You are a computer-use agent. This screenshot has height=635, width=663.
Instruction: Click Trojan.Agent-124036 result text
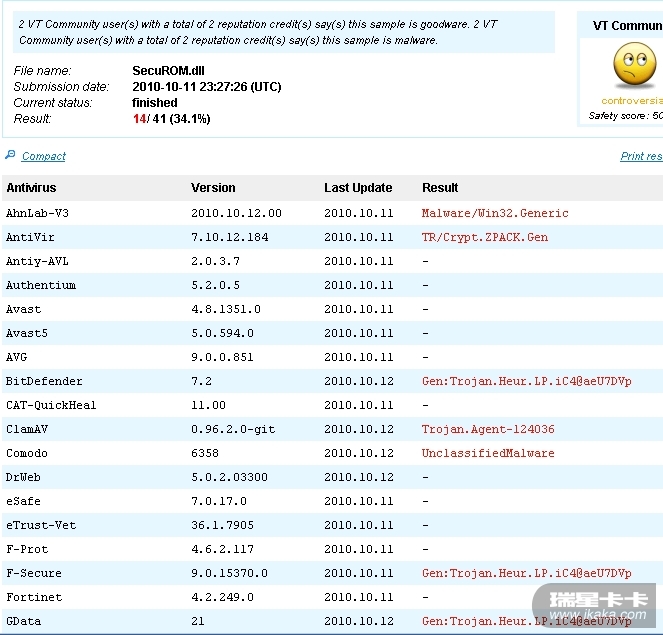pyautogui.click(x=488, y=430)
